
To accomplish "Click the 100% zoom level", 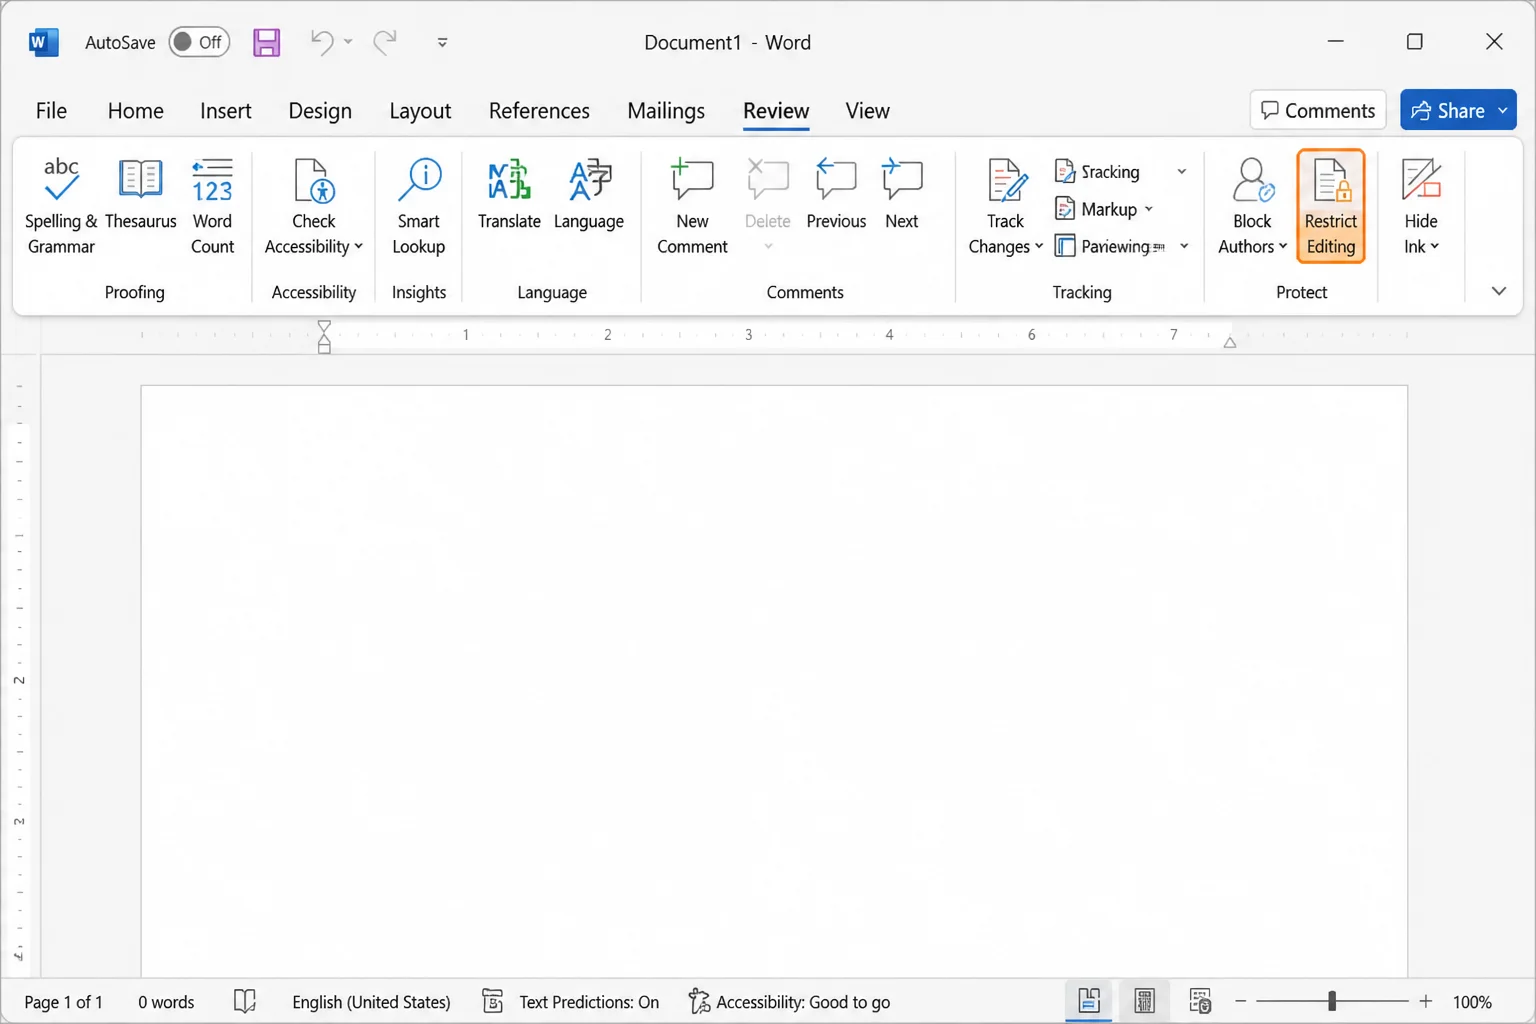I will point(1472,1001).
